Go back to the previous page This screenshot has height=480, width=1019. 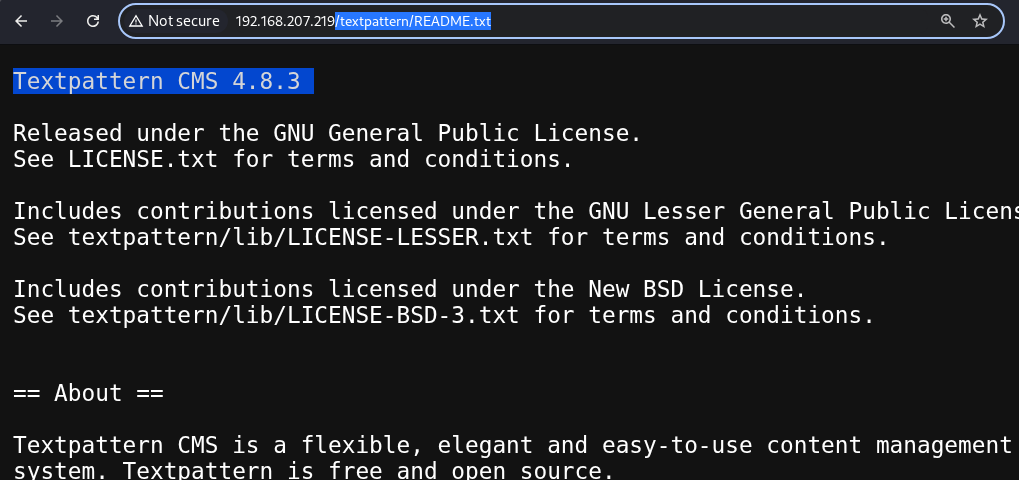(21, 21)
